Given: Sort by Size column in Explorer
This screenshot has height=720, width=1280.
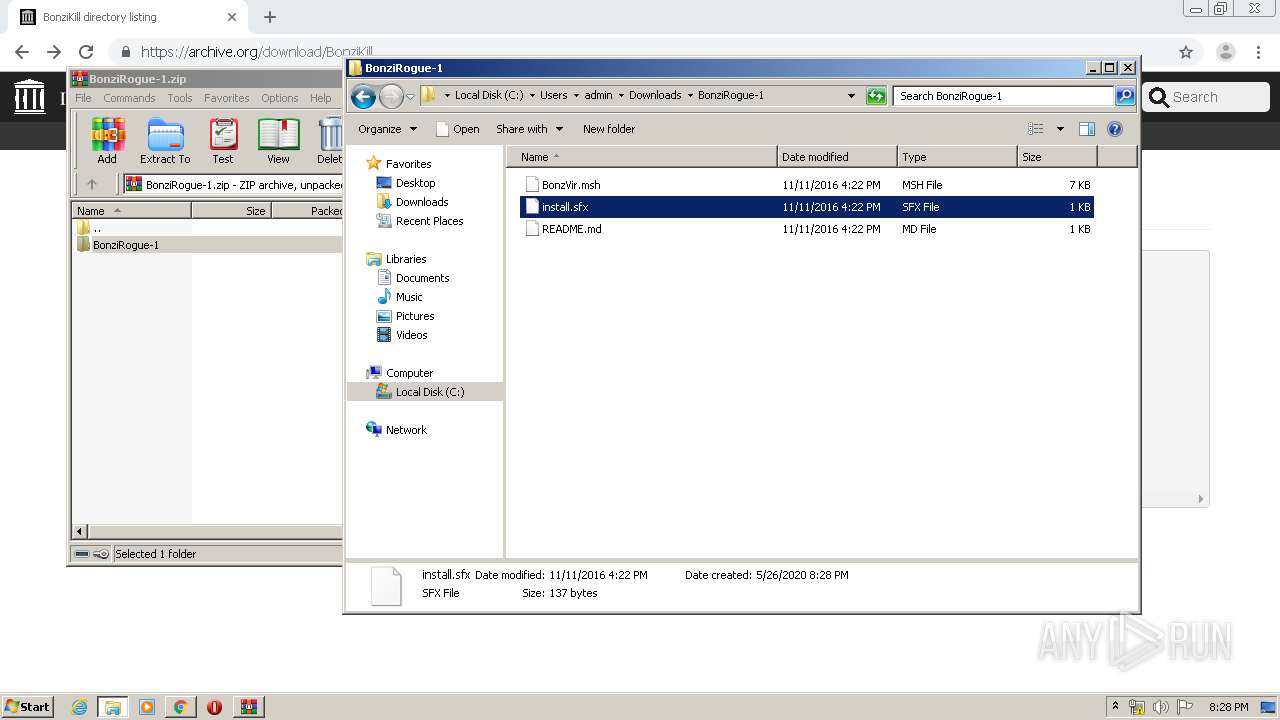Looking at the screenshot, I should coord(1057,157).
